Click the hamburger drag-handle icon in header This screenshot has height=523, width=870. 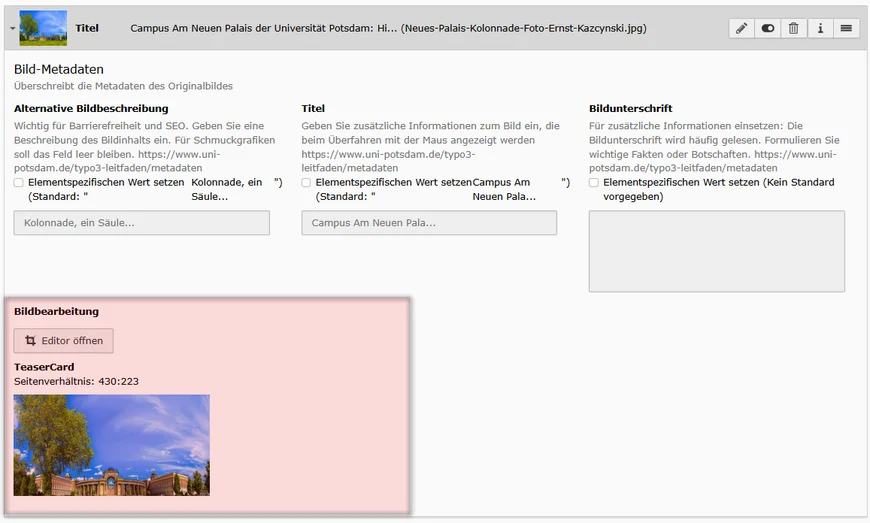pos(846,28)
